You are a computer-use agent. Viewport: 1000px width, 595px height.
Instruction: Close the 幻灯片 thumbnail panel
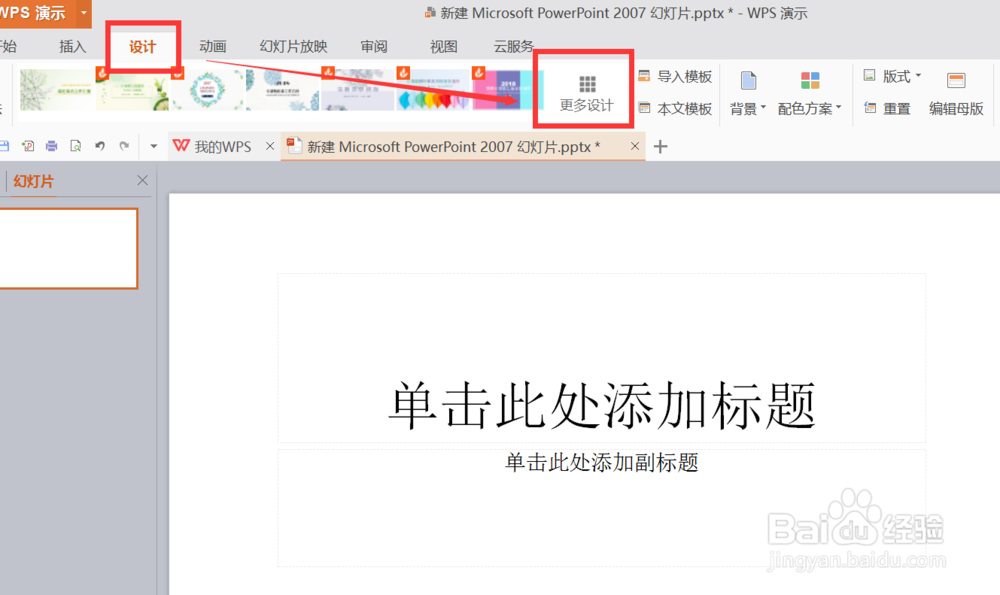click(142, 180)
